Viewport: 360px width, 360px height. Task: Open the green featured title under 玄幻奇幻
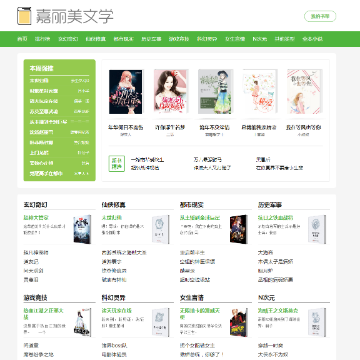[x=36, y=218]
